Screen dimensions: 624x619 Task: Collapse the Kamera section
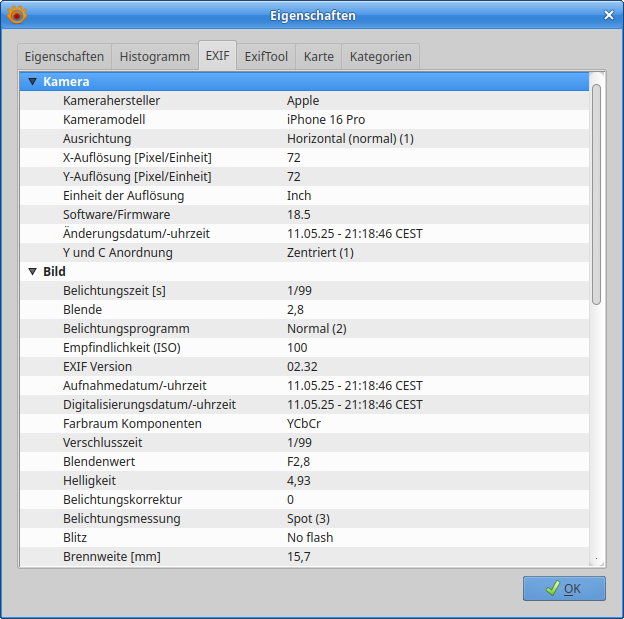coord(32,82)
